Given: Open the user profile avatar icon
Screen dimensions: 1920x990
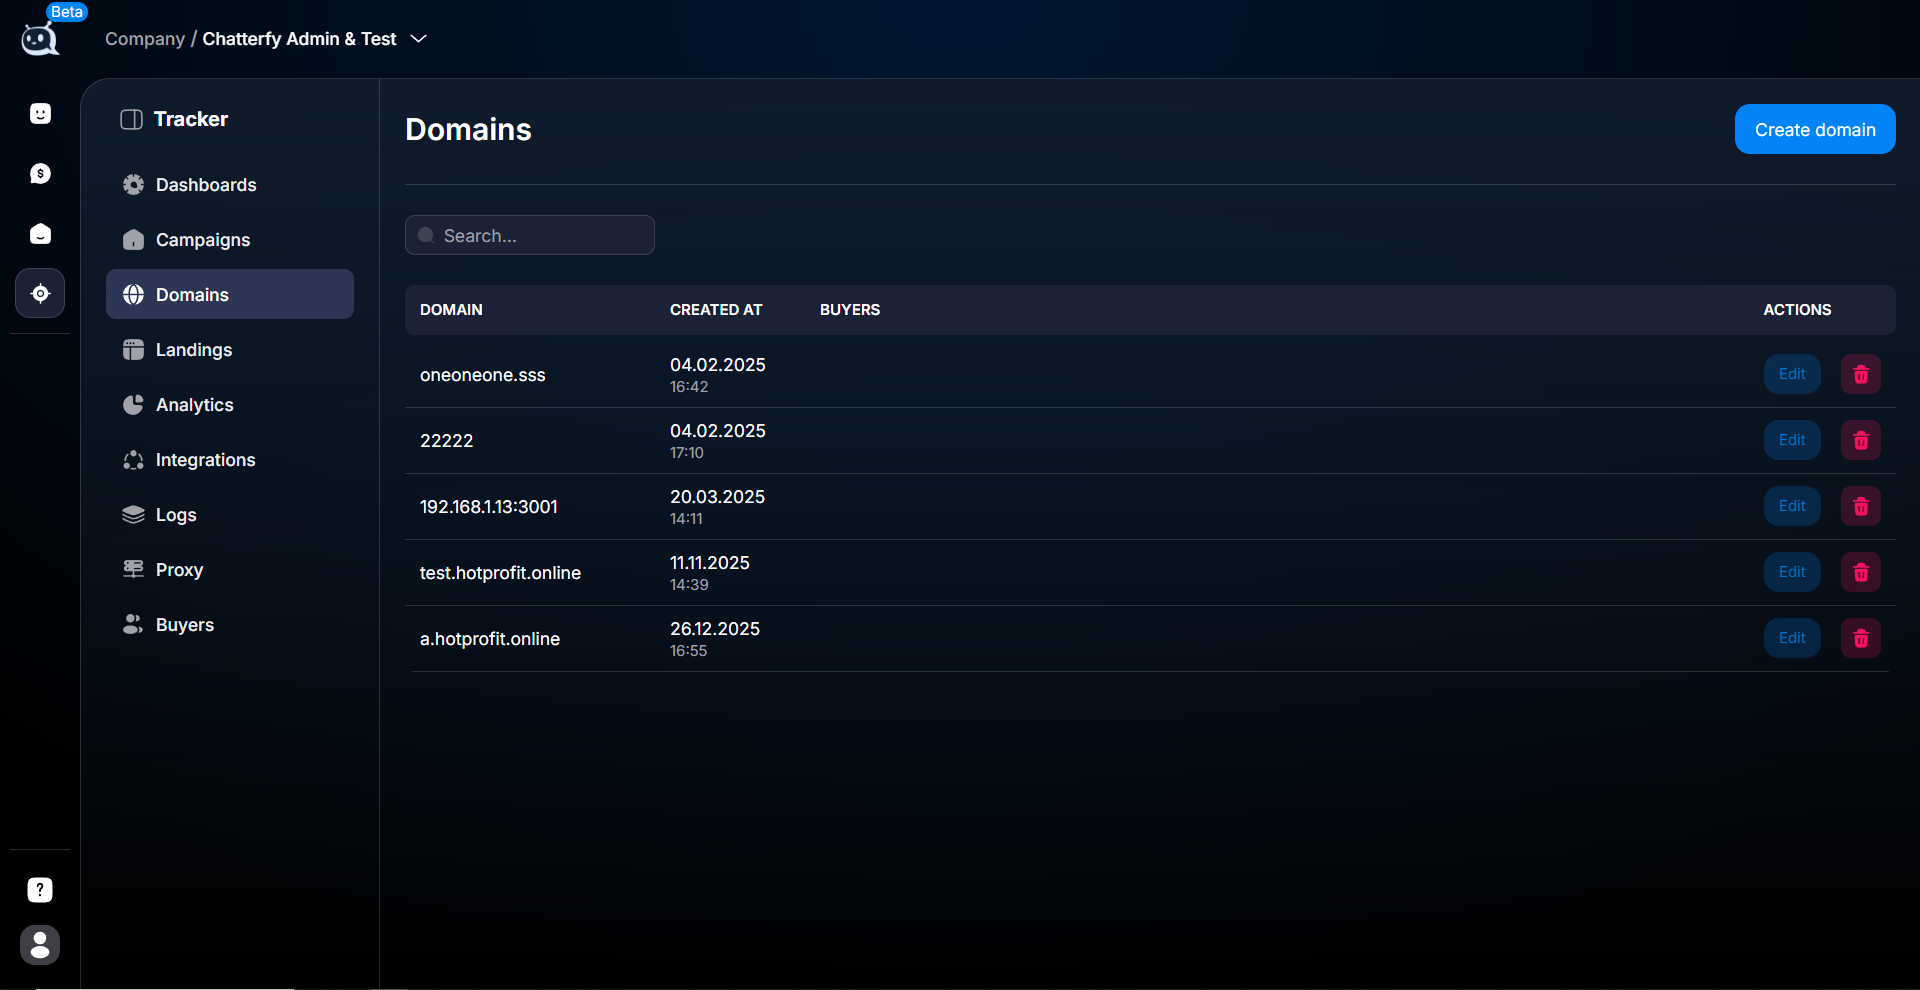Looking at the screenshot, I should pos(40,945).
